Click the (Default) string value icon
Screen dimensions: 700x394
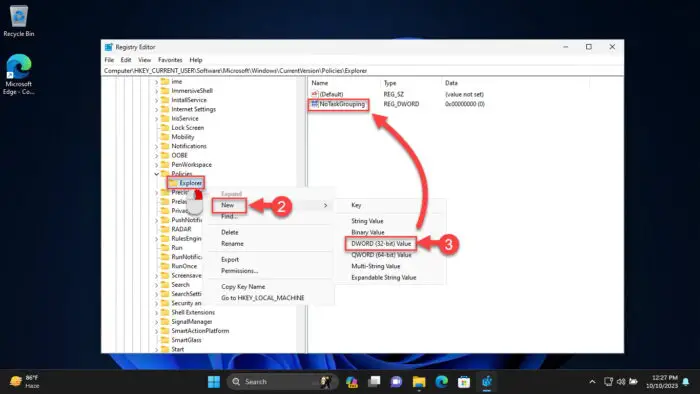[x=315, y=94]
